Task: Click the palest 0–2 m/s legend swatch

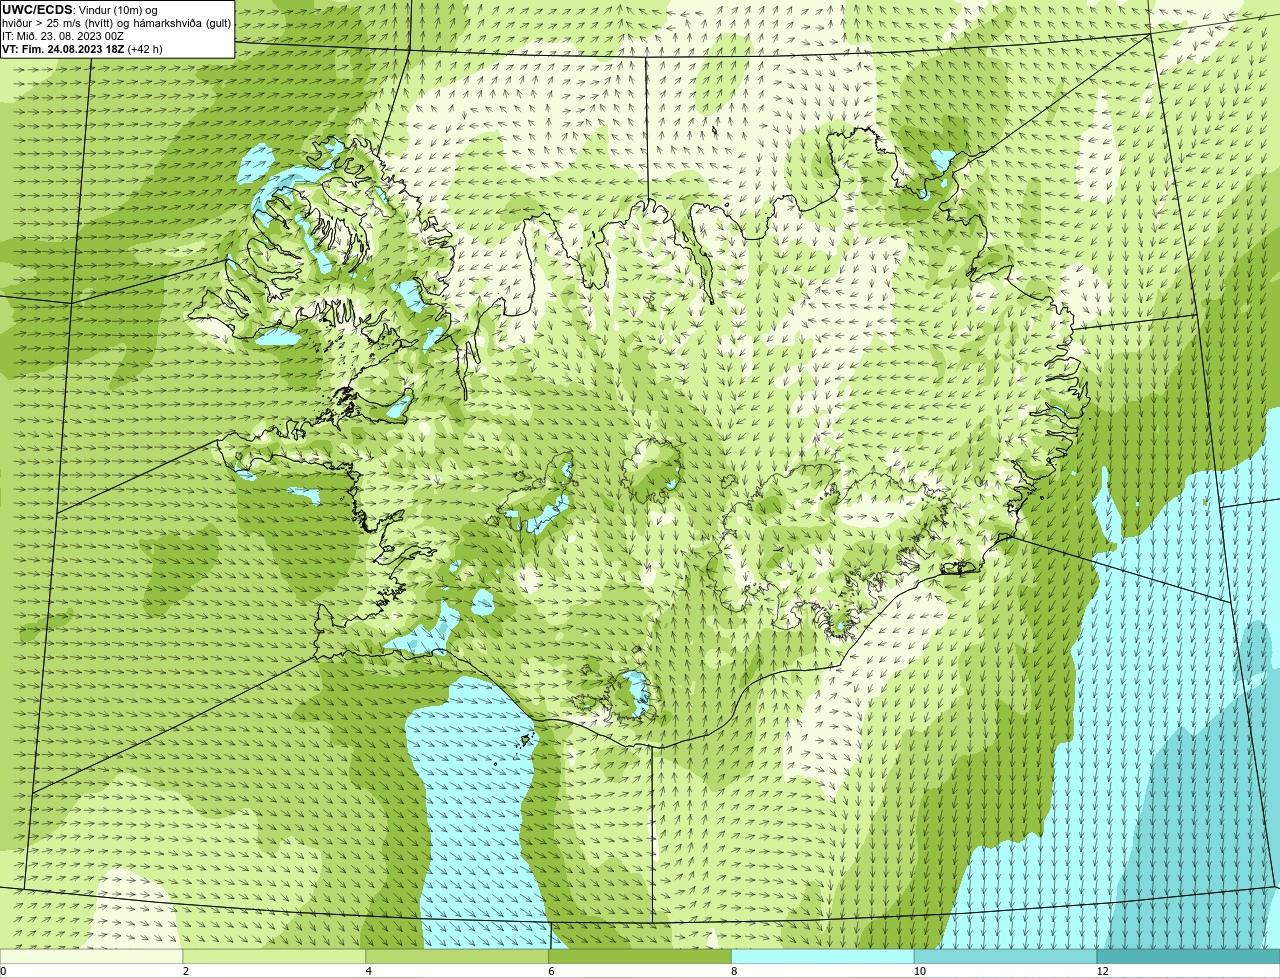Action: (x=91, y=956)
